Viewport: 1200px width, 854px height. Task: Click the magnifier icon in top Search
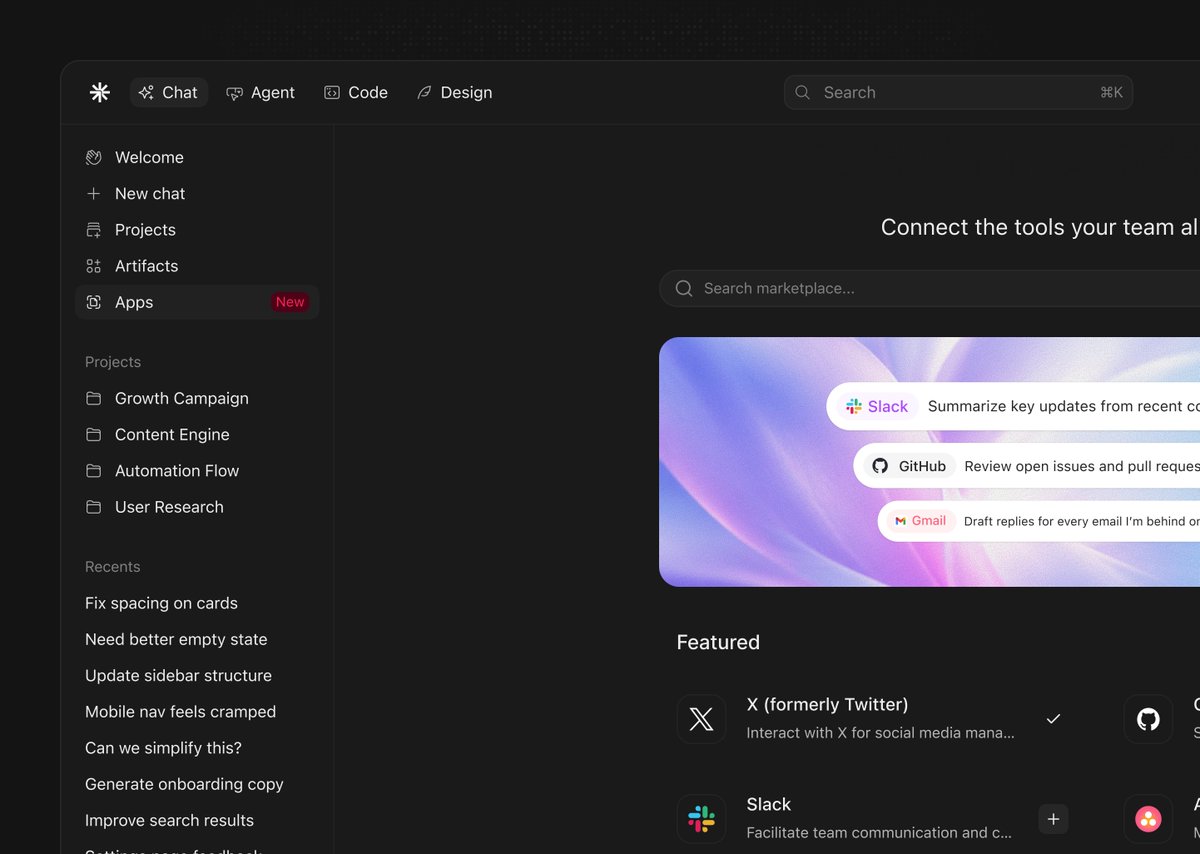[x=802, y=92]
